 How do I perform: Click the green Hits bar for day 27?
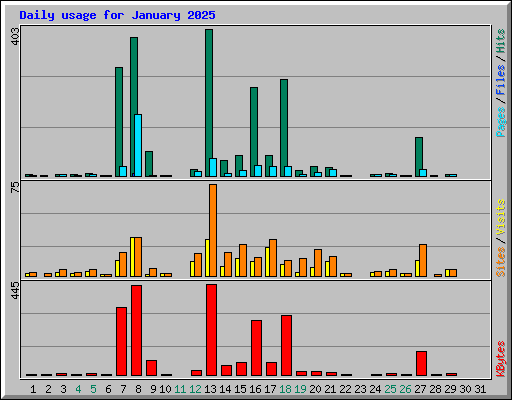click(419, 157)
